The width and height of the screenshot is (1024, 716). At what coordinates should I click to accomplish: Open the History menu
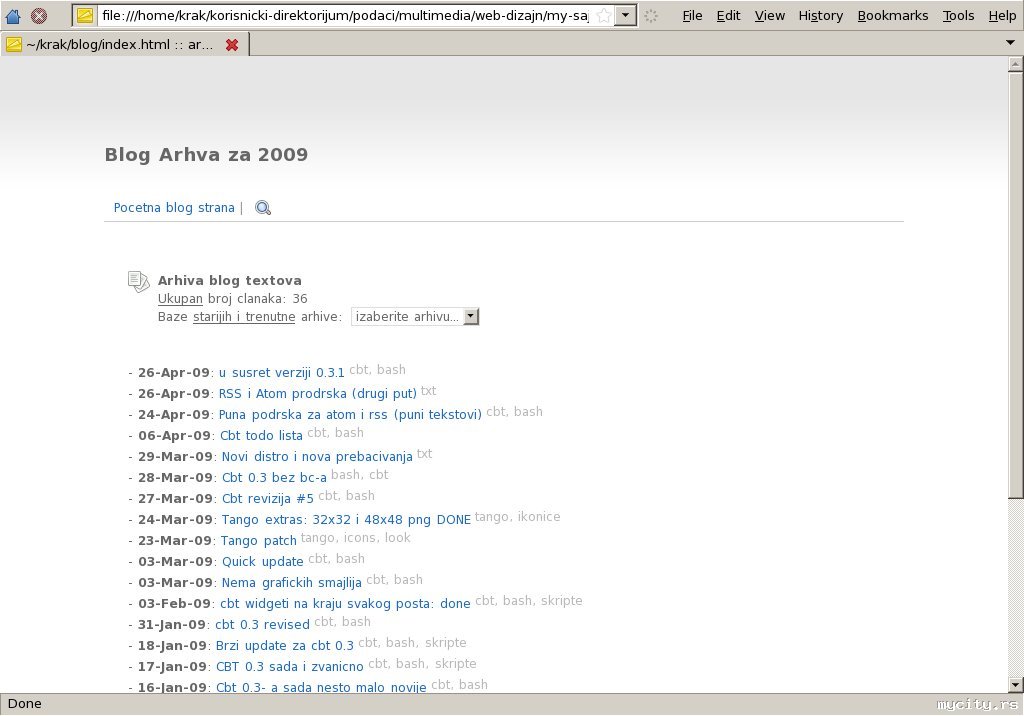[x=821, y=16]
